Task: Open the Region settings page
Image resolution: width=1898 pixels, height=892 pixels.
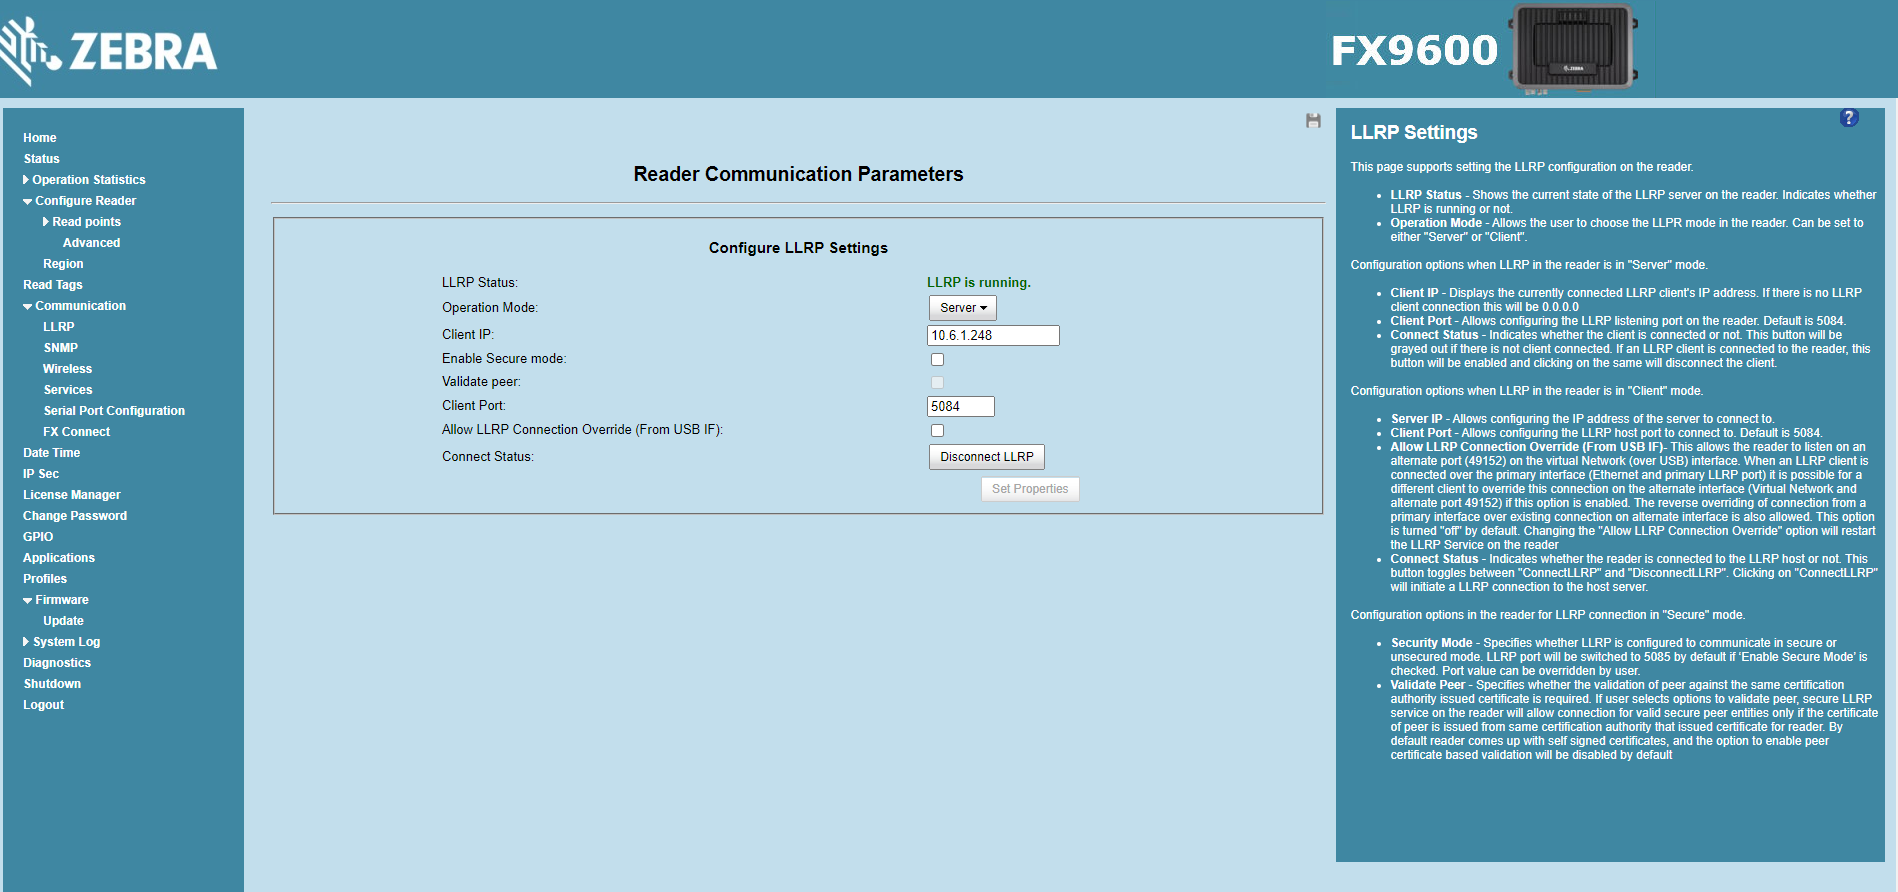Action: click(x=63, y=264)
